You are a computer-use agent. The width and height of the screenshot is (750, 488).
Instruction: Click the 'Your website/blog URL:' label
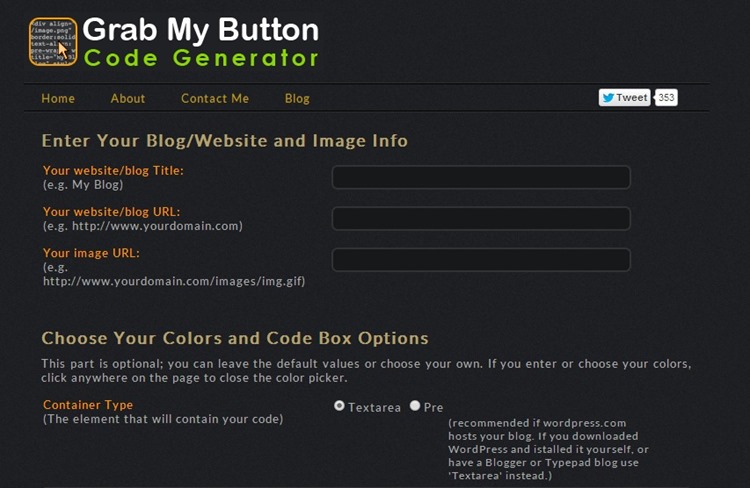pyautogui.click(x=111, y=211)
